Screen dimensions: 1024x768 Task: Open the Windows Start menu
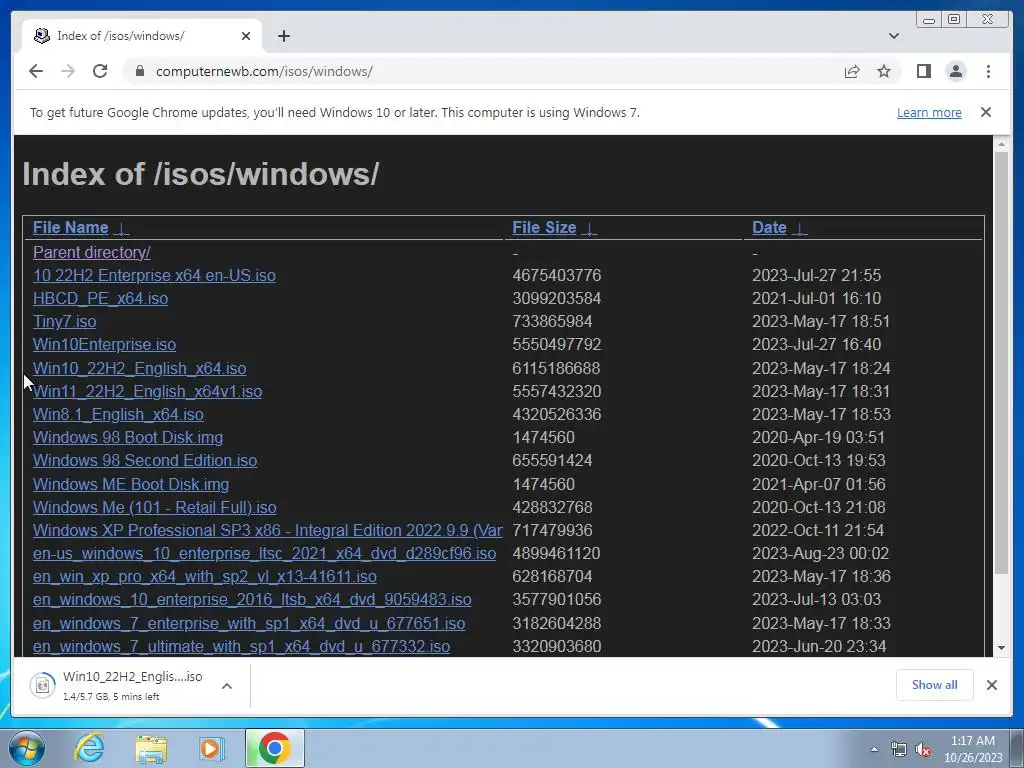click(26, 748)
